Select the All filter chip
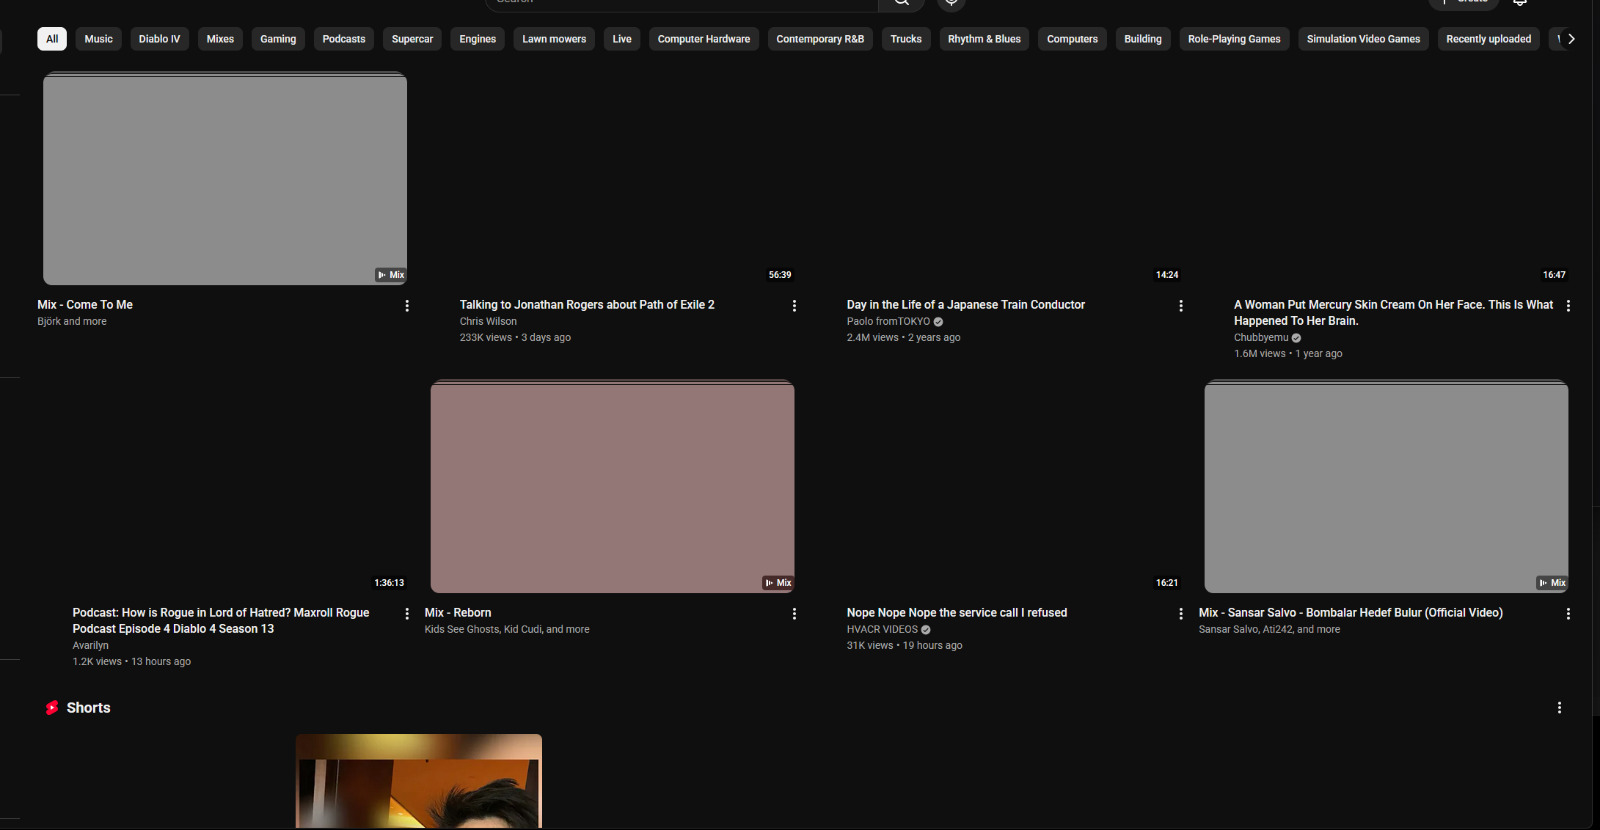The height and width of the screenshot is (830, 1600). pos(52,39)
